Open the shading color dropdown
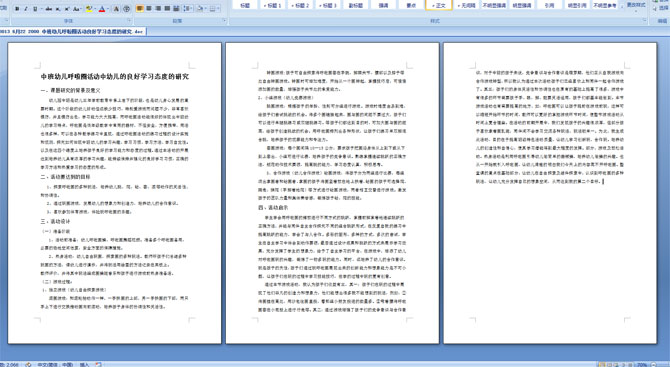 pyautogui.click(x=206, y=9)
